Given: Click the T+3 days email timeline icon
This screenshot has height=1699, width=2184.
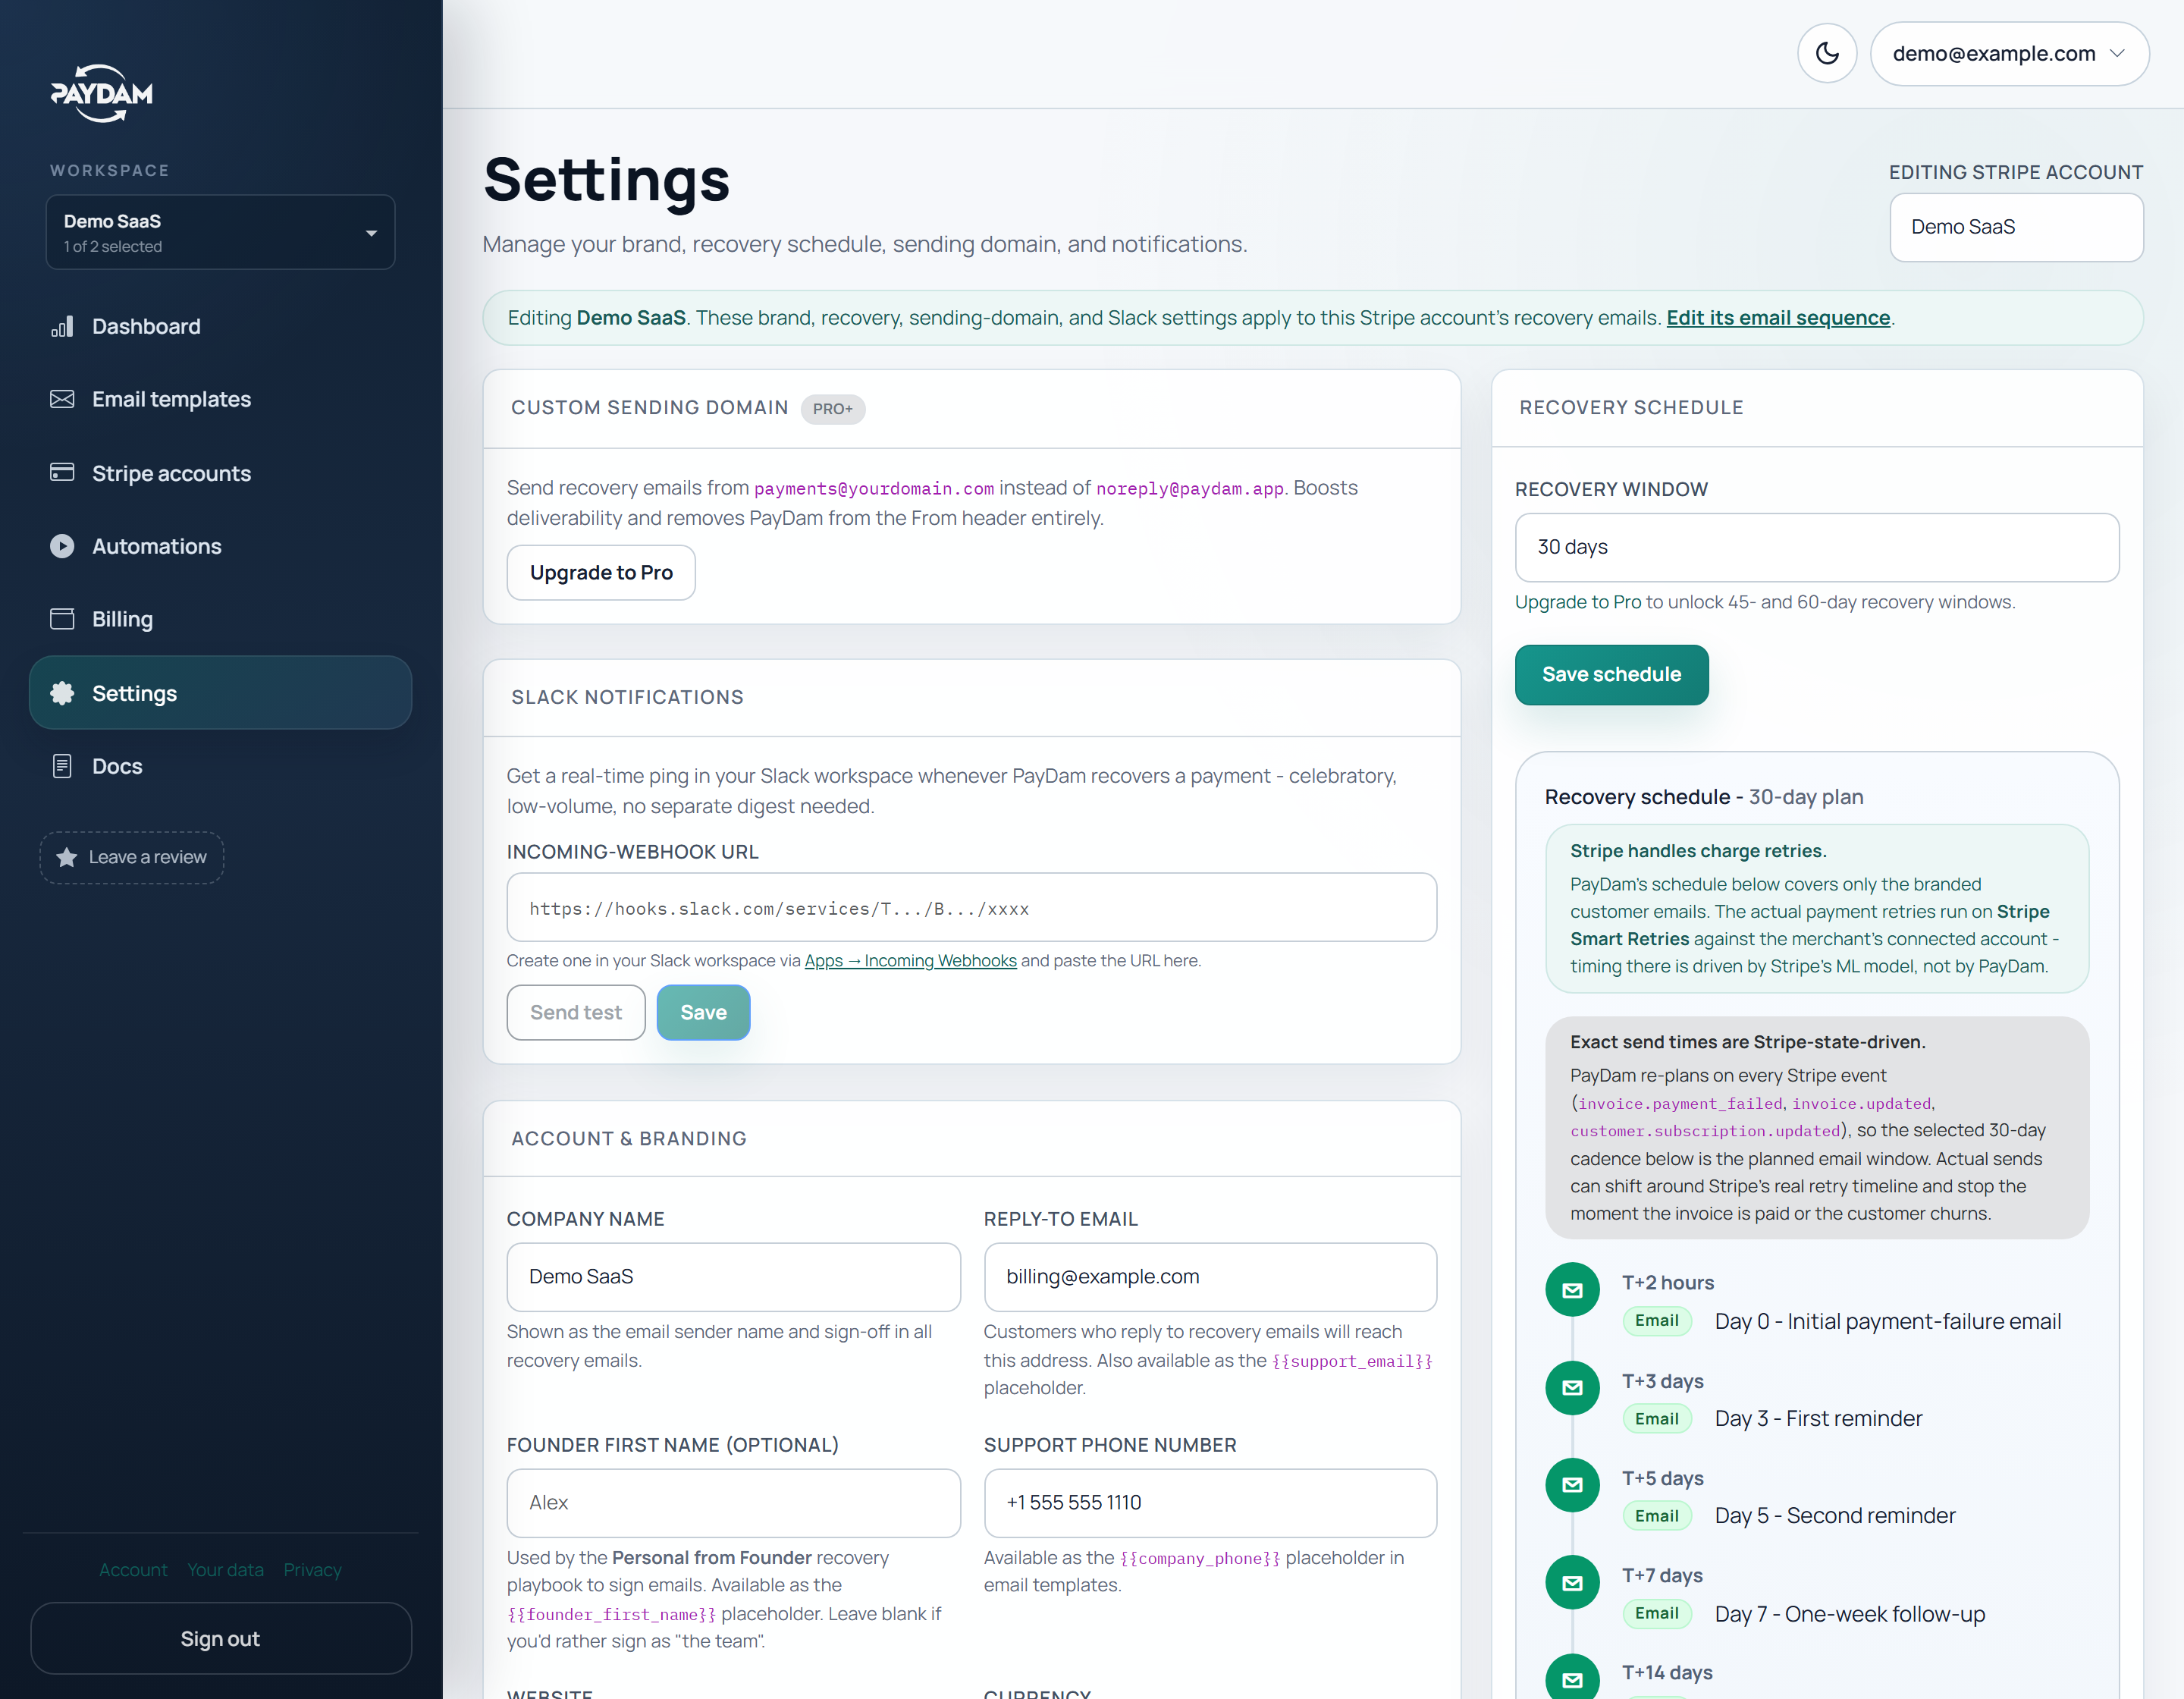Looking at the screenshot, I should pos(1572,1387).
